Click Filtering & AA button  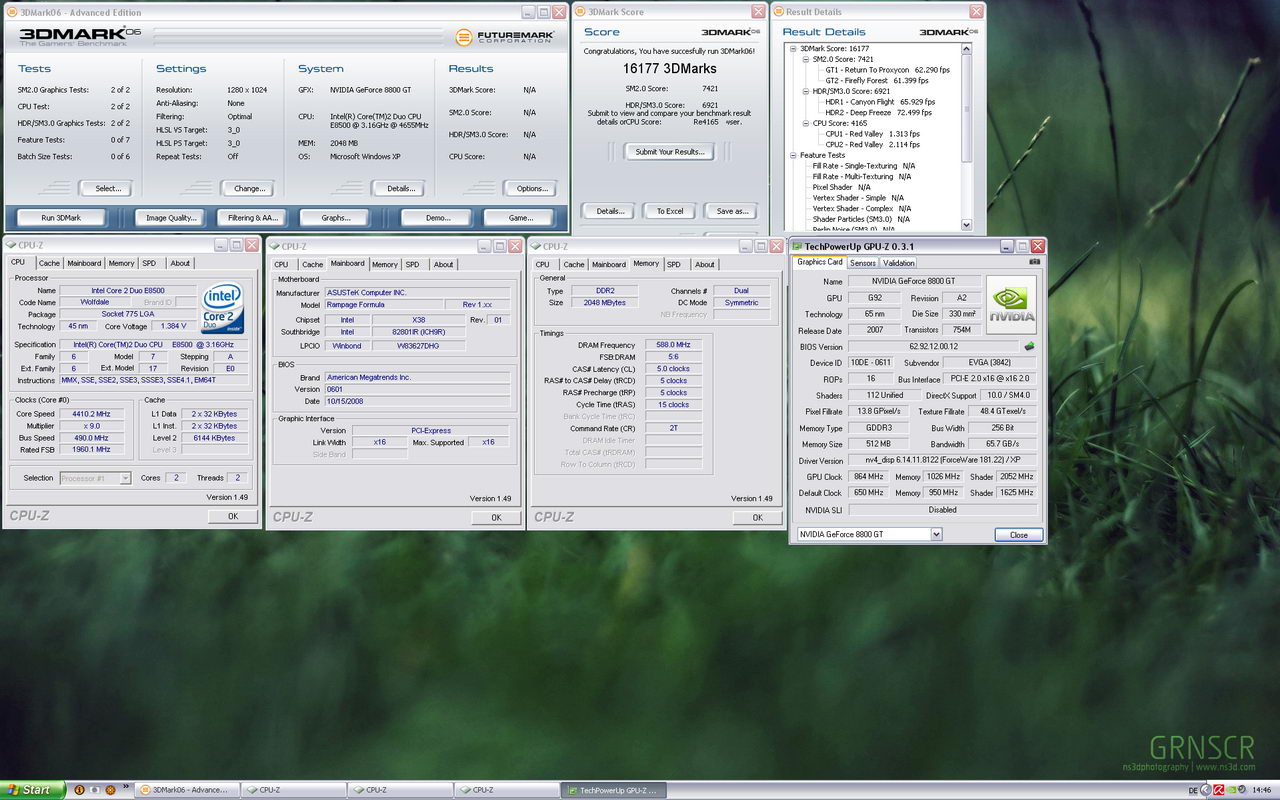pos(253,217)
